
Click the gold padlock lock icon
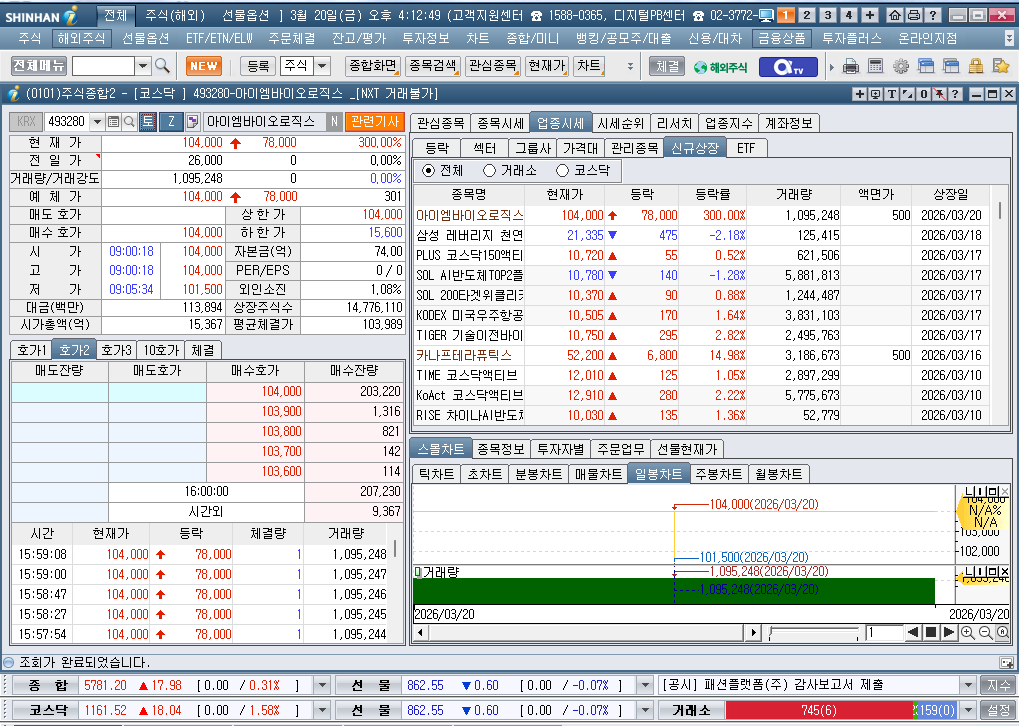click(975, 66)
